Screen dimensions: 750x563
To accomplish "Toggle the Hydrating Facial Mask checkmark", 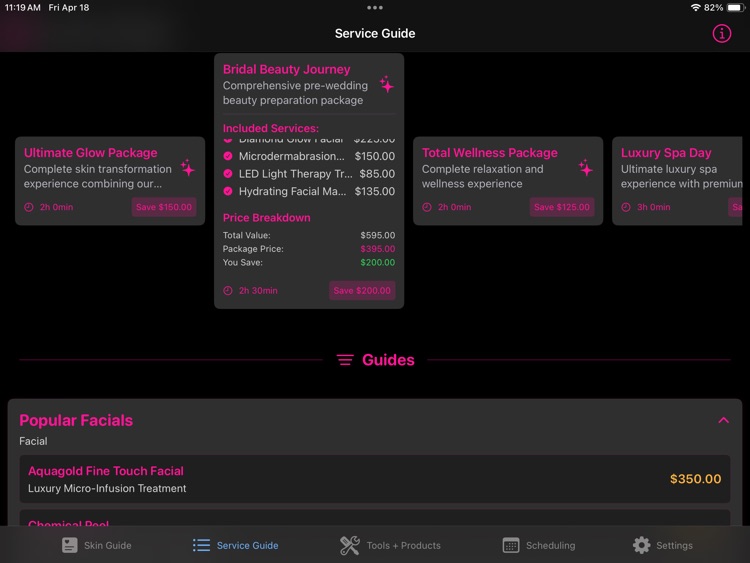I will click(228, 191).
